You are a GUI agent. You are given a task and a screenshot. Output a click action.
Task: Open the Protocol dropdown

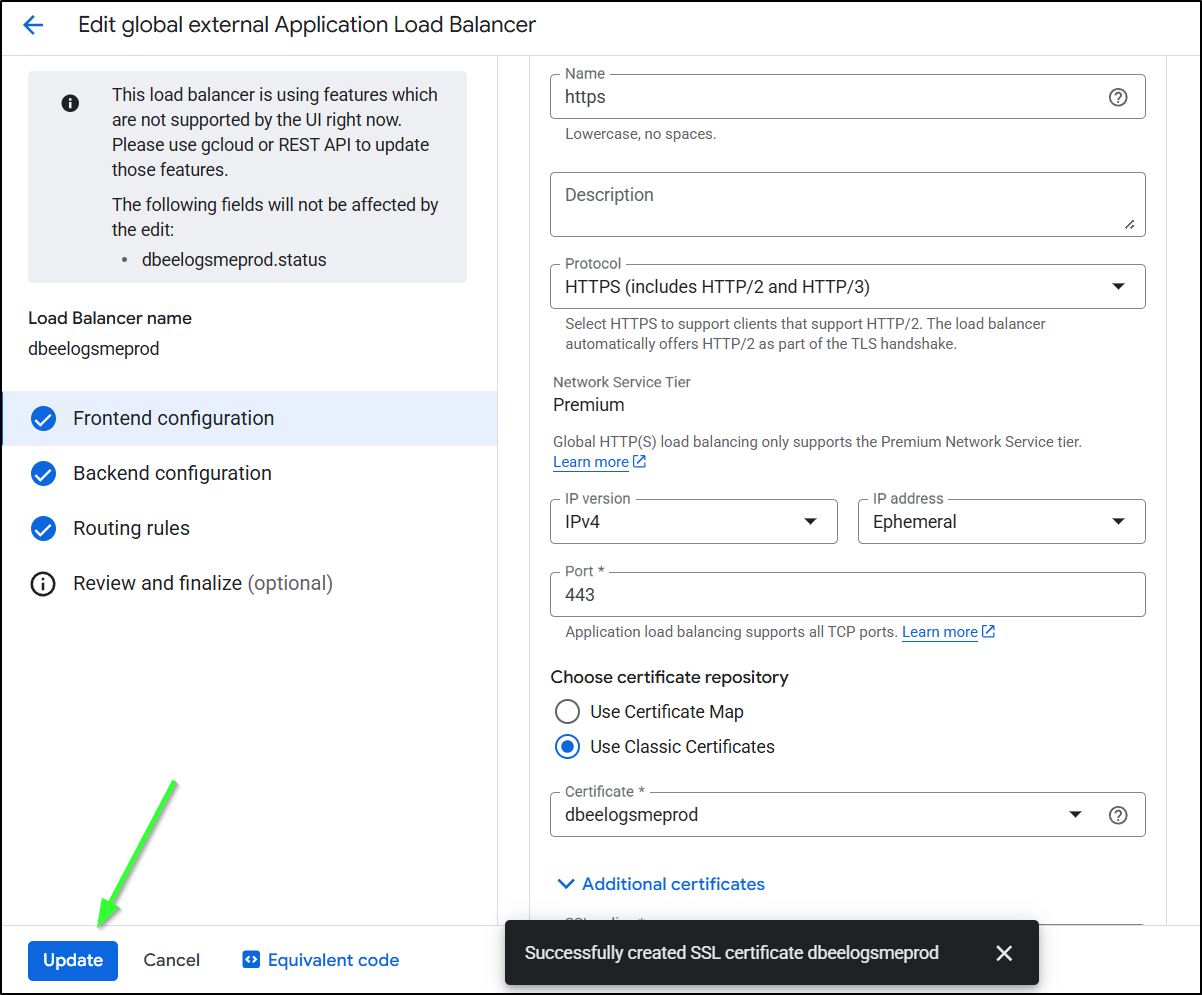click(847, 287)
